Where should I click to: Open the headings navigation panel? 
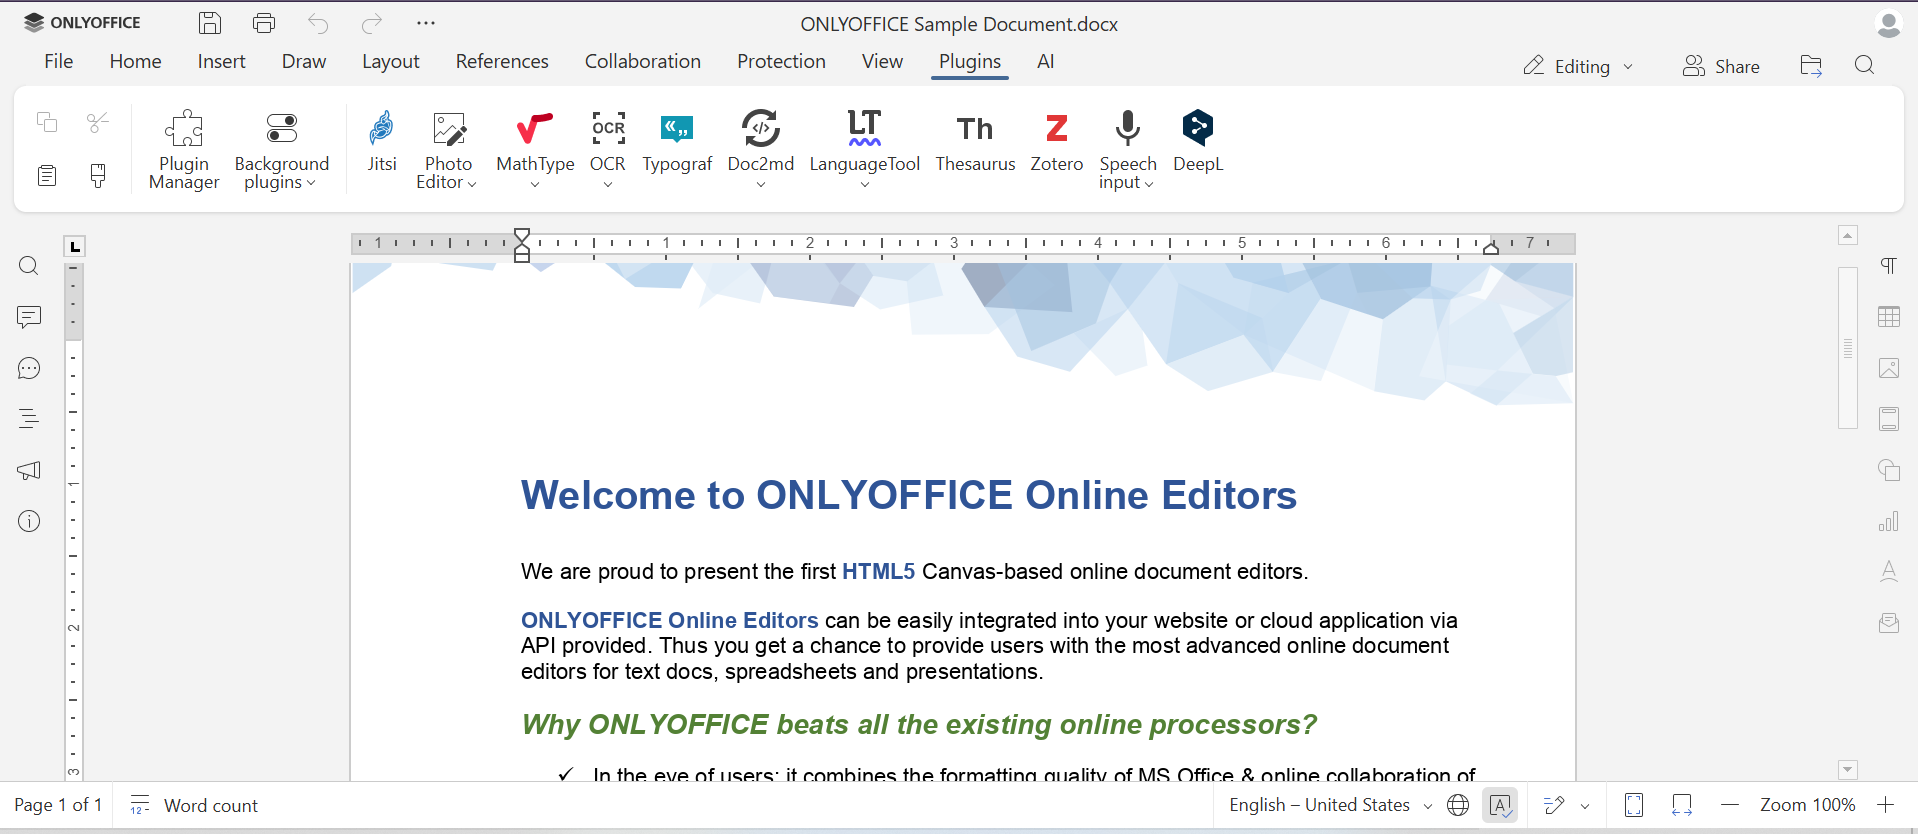tap(29, 419)
